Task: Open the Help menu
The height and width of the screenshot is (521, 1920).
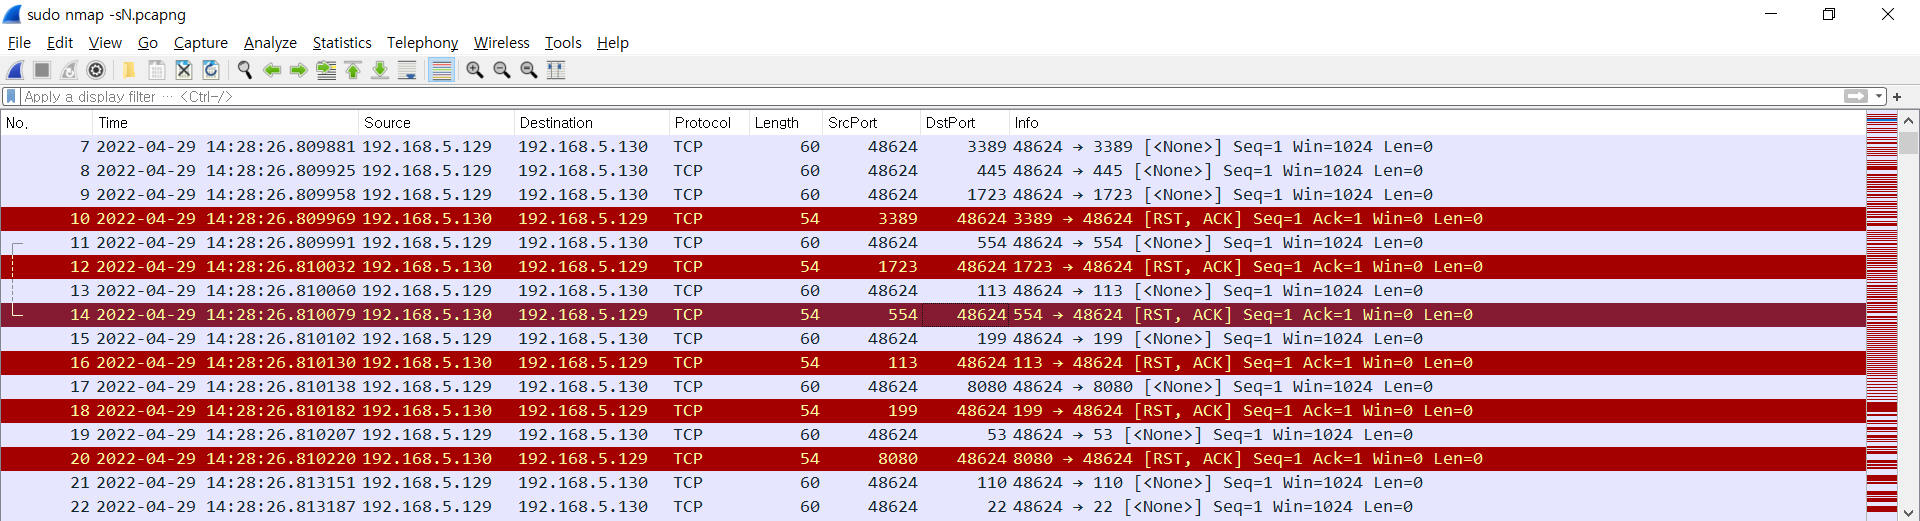Action: coord(612,43)
